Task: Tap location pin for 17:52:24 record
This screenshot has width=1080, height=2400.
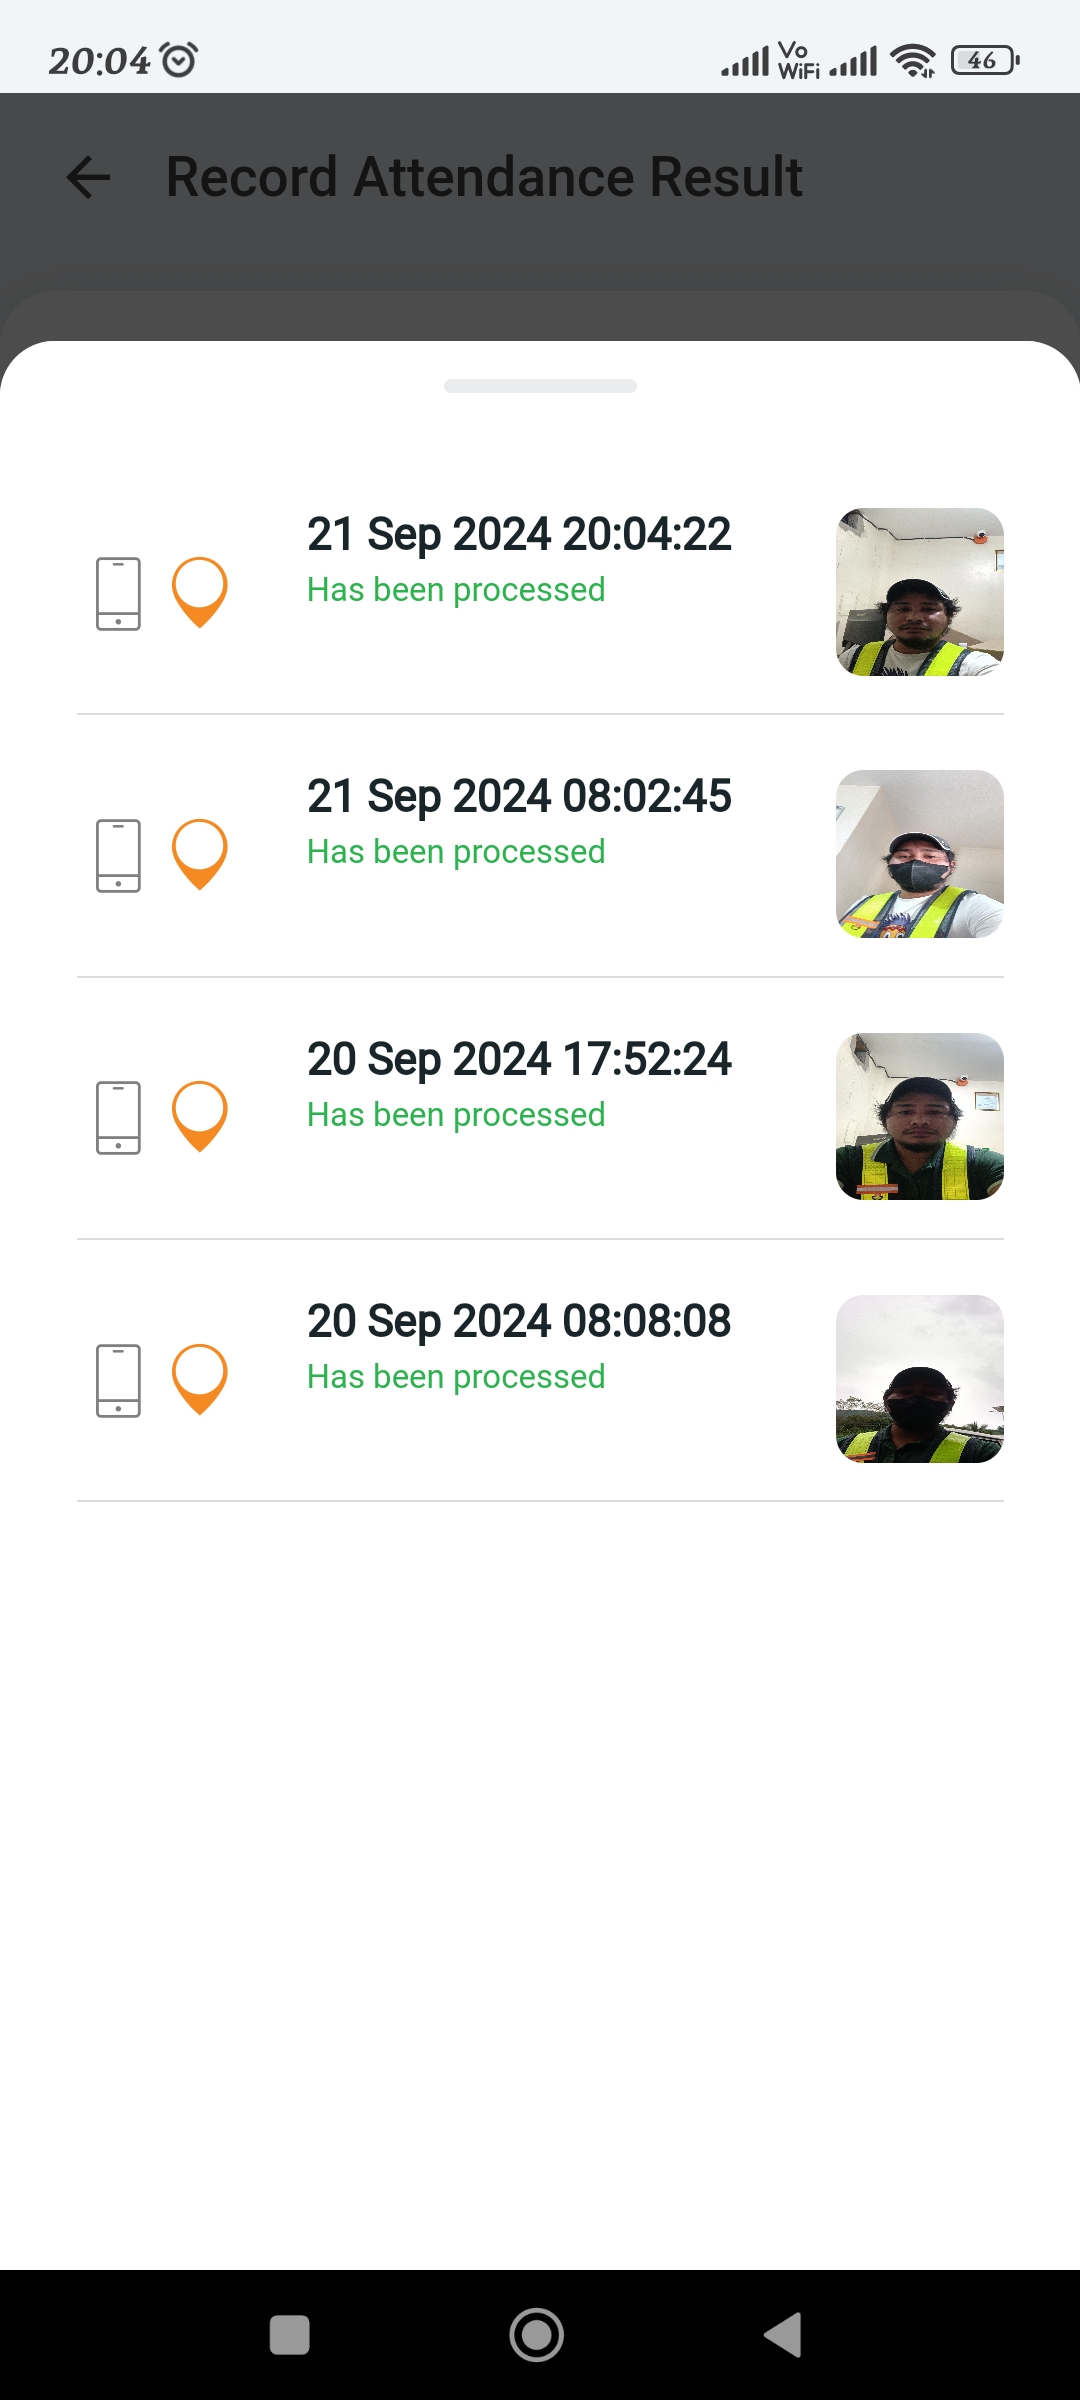Action: coord(200,1115)
